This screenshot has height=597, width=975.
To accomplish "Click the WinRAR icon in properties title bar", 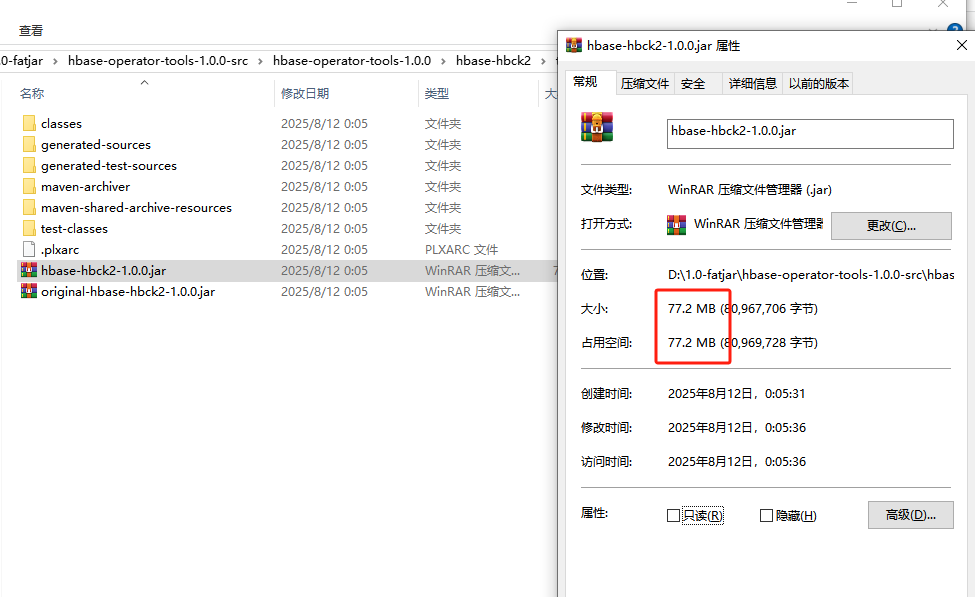I will pyautogui.click(x=573, y=45).
